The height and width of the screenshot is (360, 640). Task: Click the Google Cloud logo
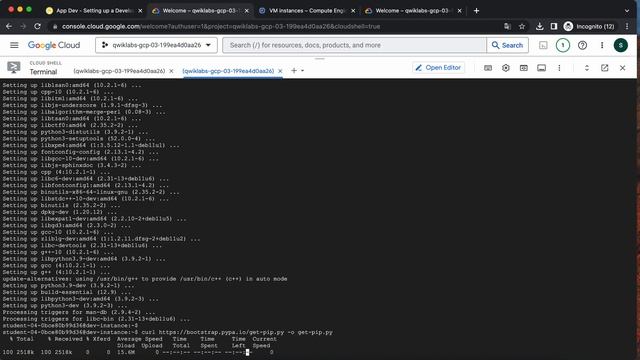[54, 45]
